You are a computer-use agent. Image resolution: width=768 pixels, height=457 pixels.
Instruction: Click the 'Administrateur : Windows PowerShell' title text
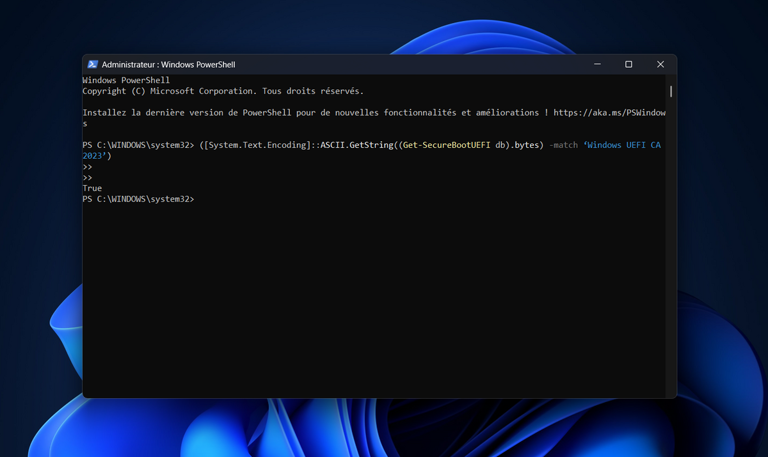coord(168,64)
